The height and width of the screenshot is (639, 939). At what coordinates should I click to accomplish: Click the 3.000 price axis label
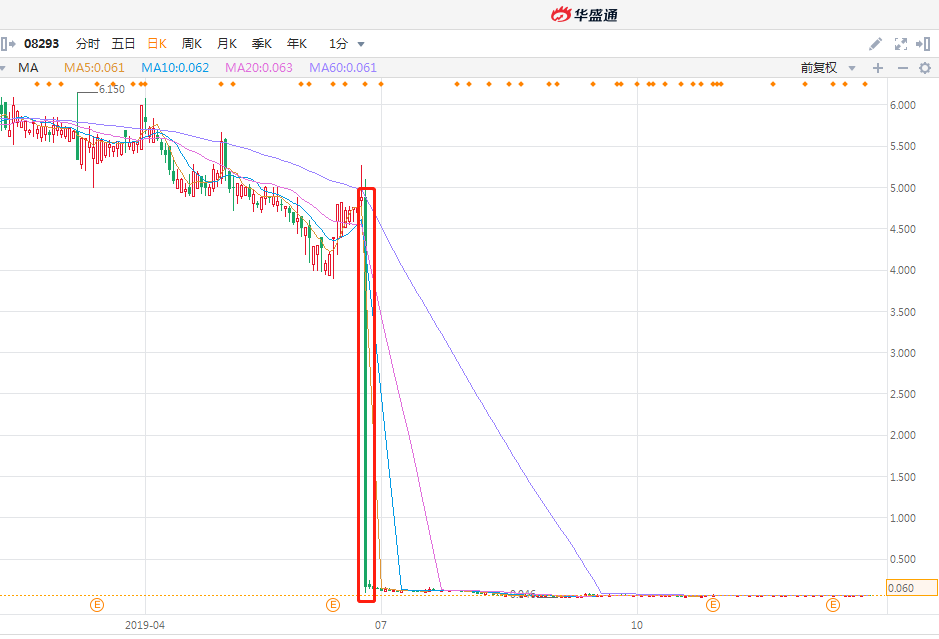[902, 353]
